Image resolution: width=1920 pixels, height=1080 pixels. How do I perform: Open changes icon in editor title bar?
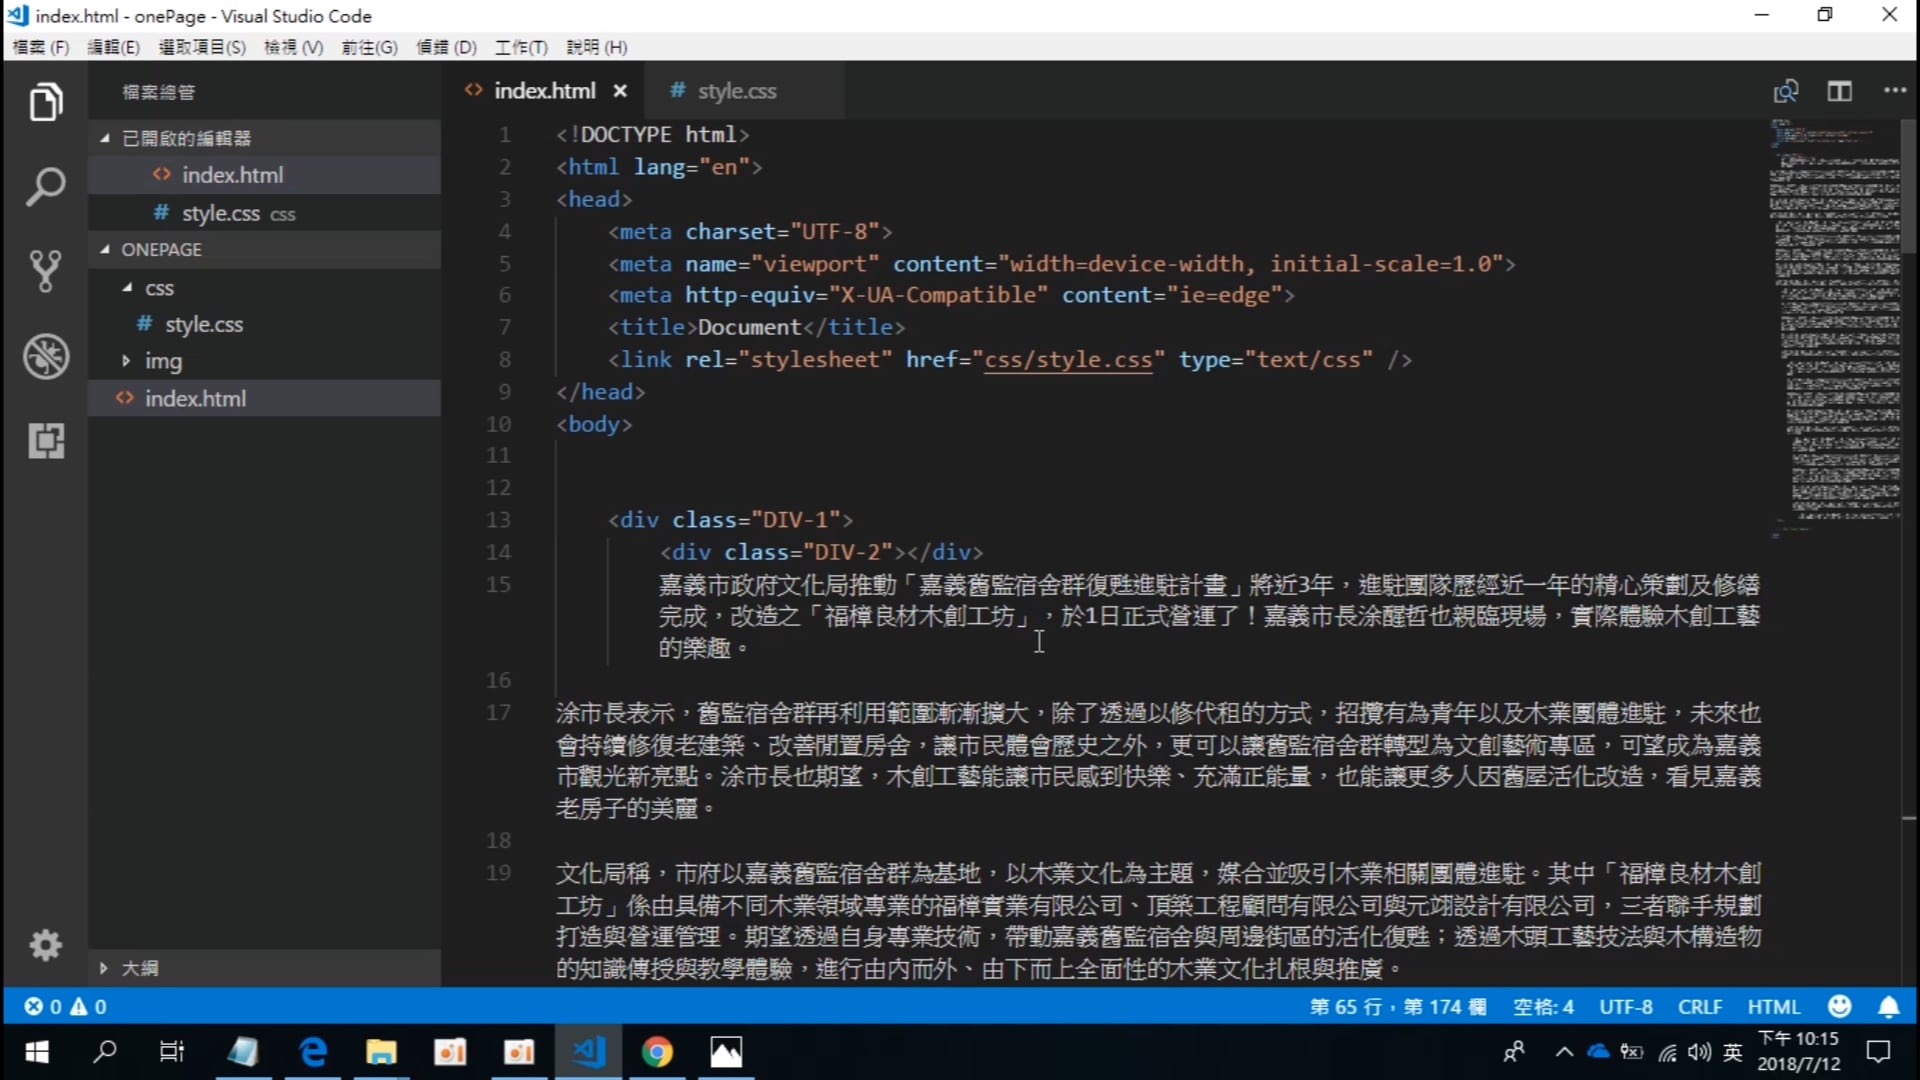coord(1785,91)
